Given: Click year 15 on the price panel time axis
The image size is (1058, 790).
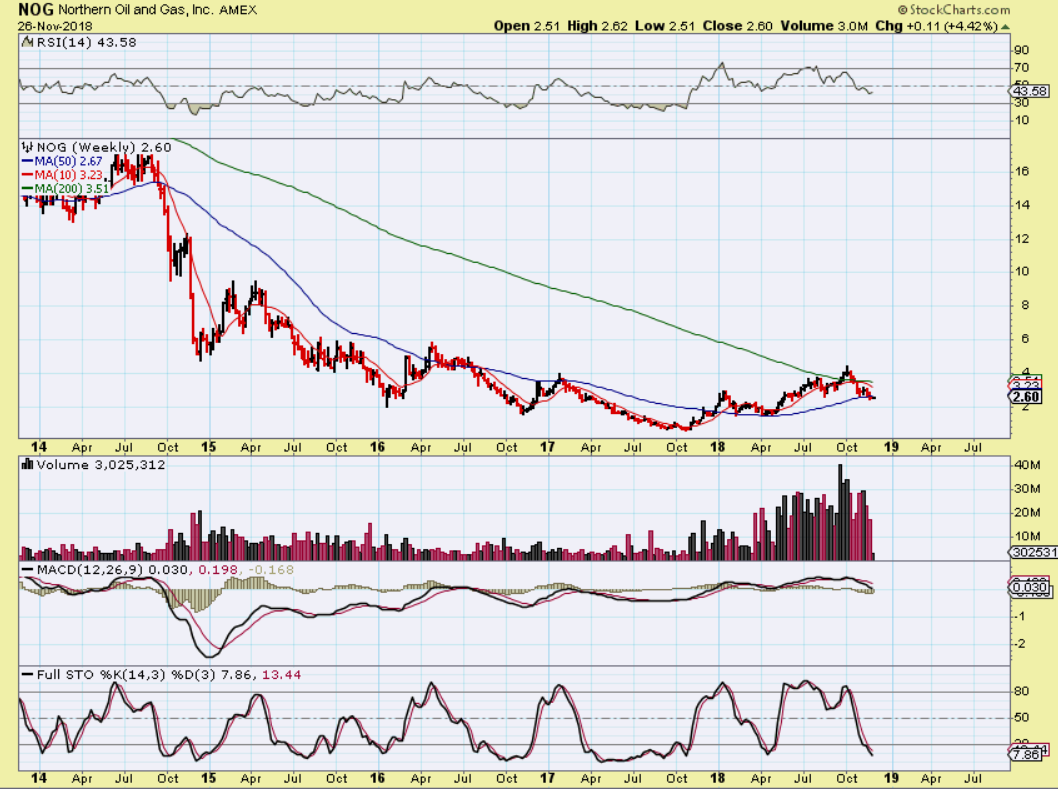Looking at the screenshot, I should click(x=208, y=447).
